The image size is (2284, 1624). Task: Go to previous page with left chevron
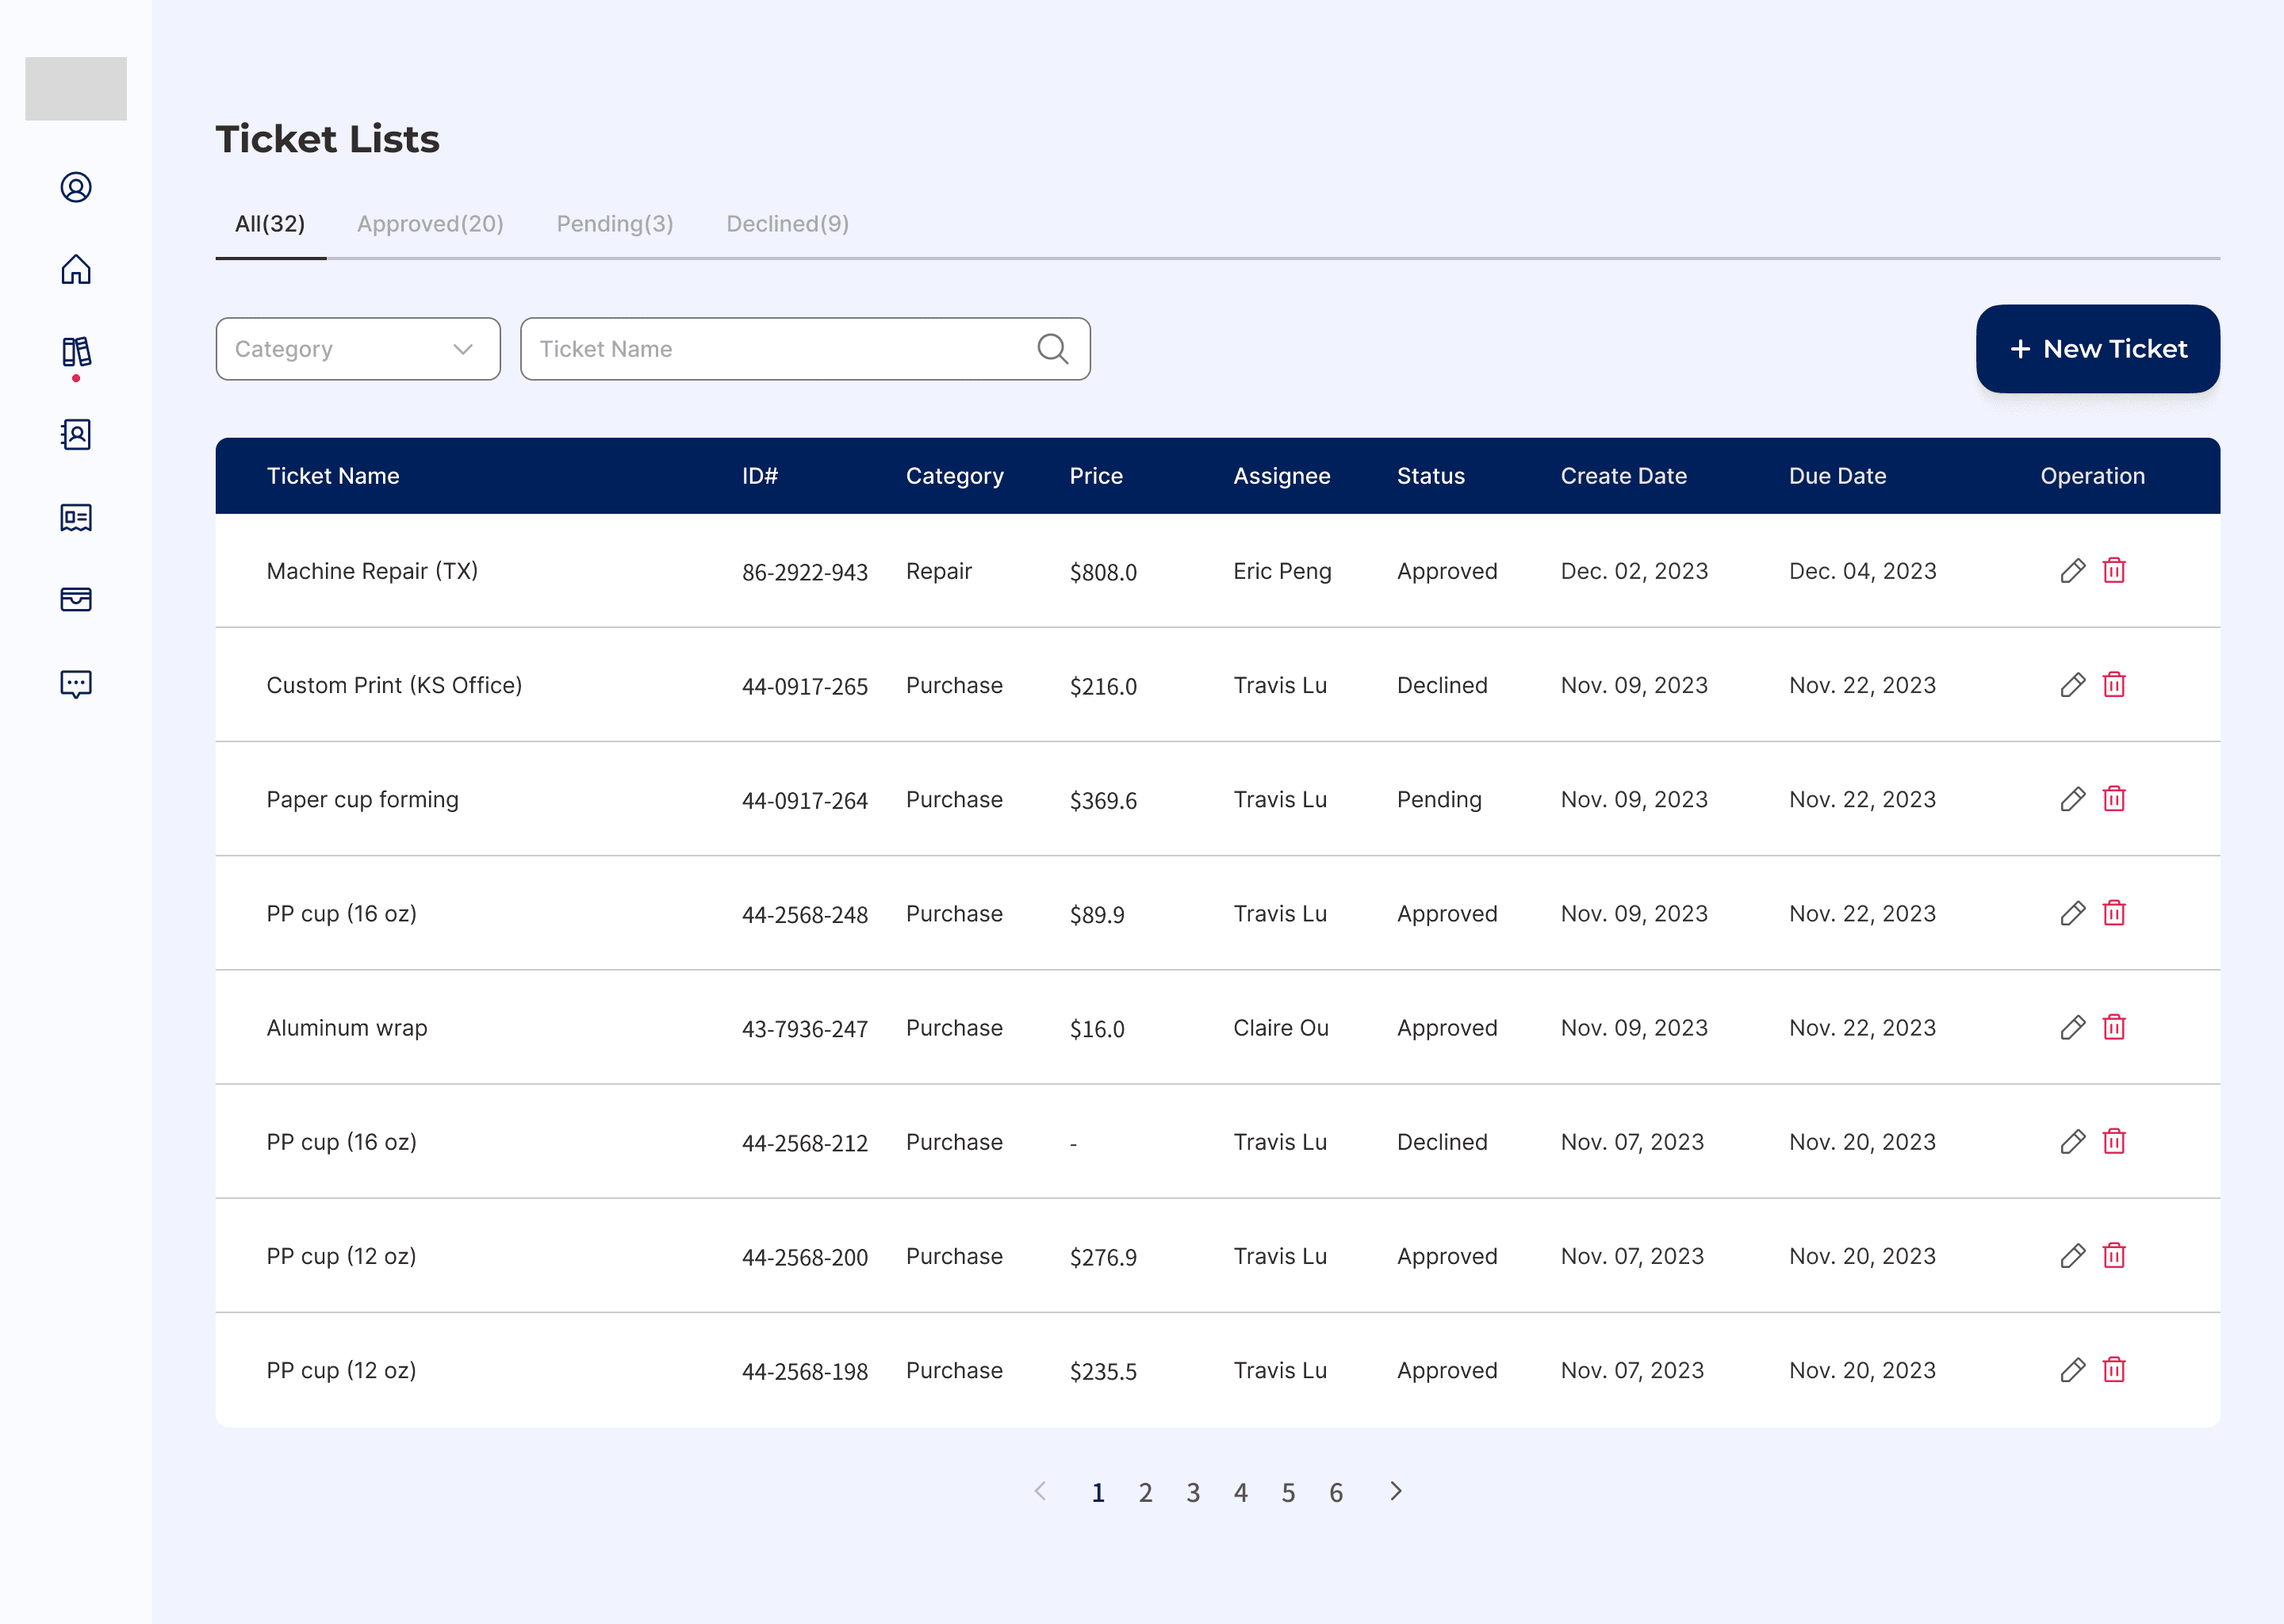pos(1040,1491)
